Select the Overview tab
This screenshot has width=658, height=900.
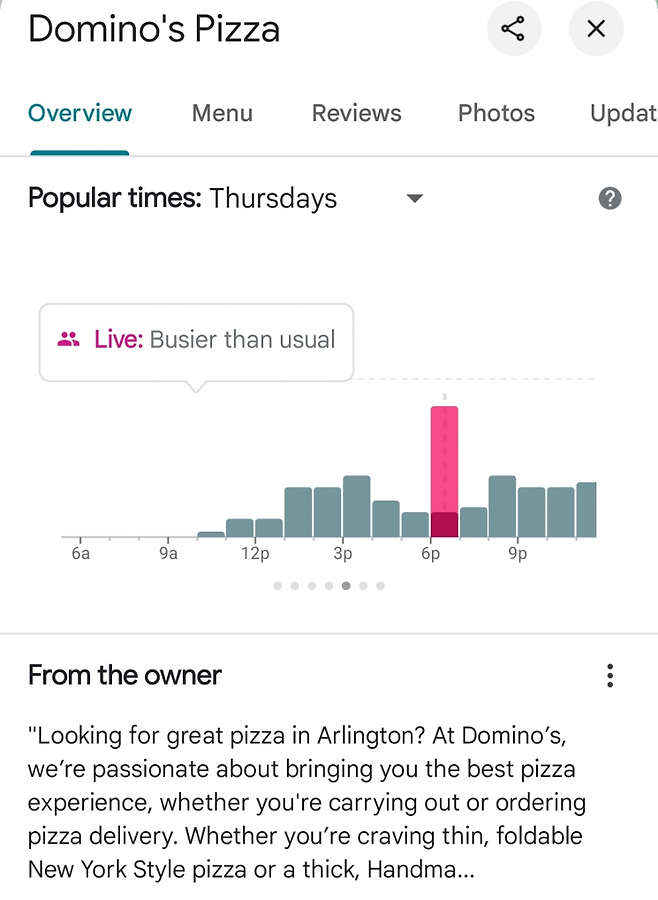(80, 113)
